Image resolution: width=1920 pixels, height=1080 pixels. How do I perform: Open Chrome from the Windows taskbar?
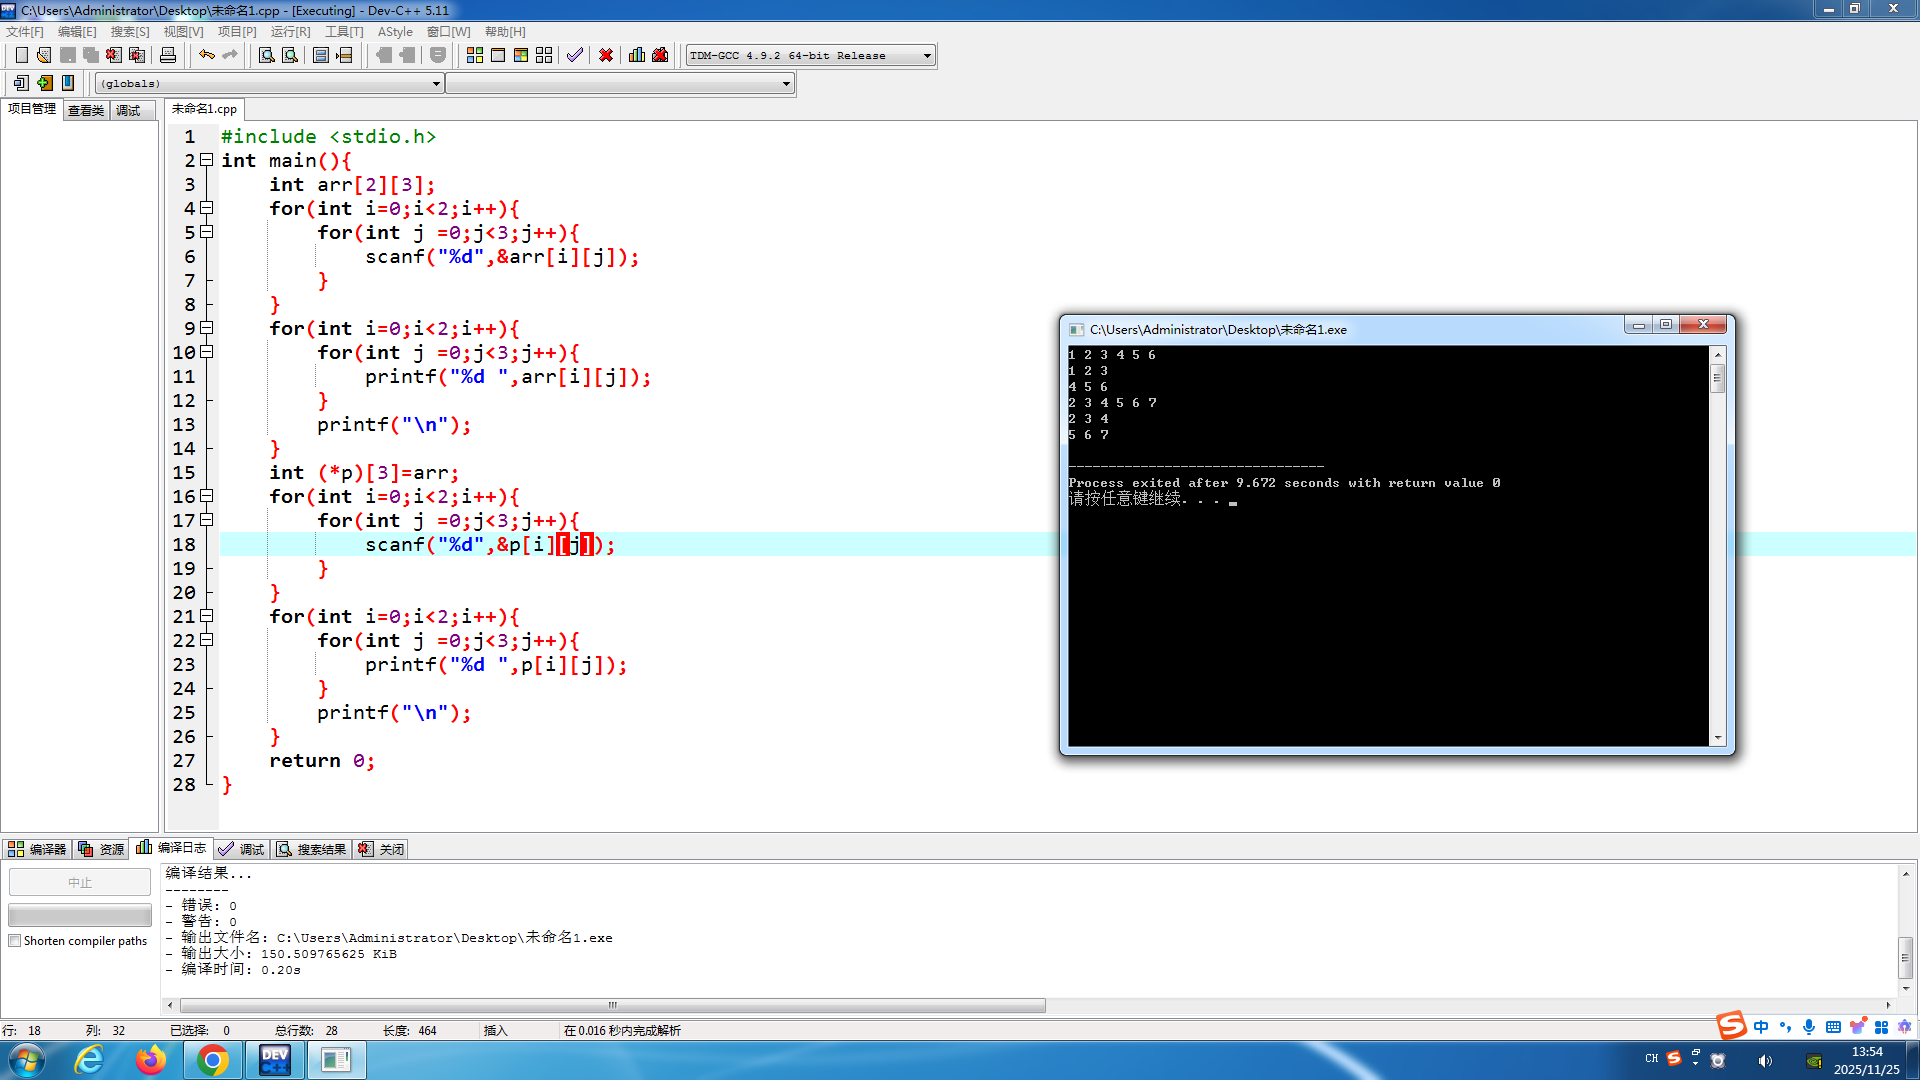tap(212, 1060)
